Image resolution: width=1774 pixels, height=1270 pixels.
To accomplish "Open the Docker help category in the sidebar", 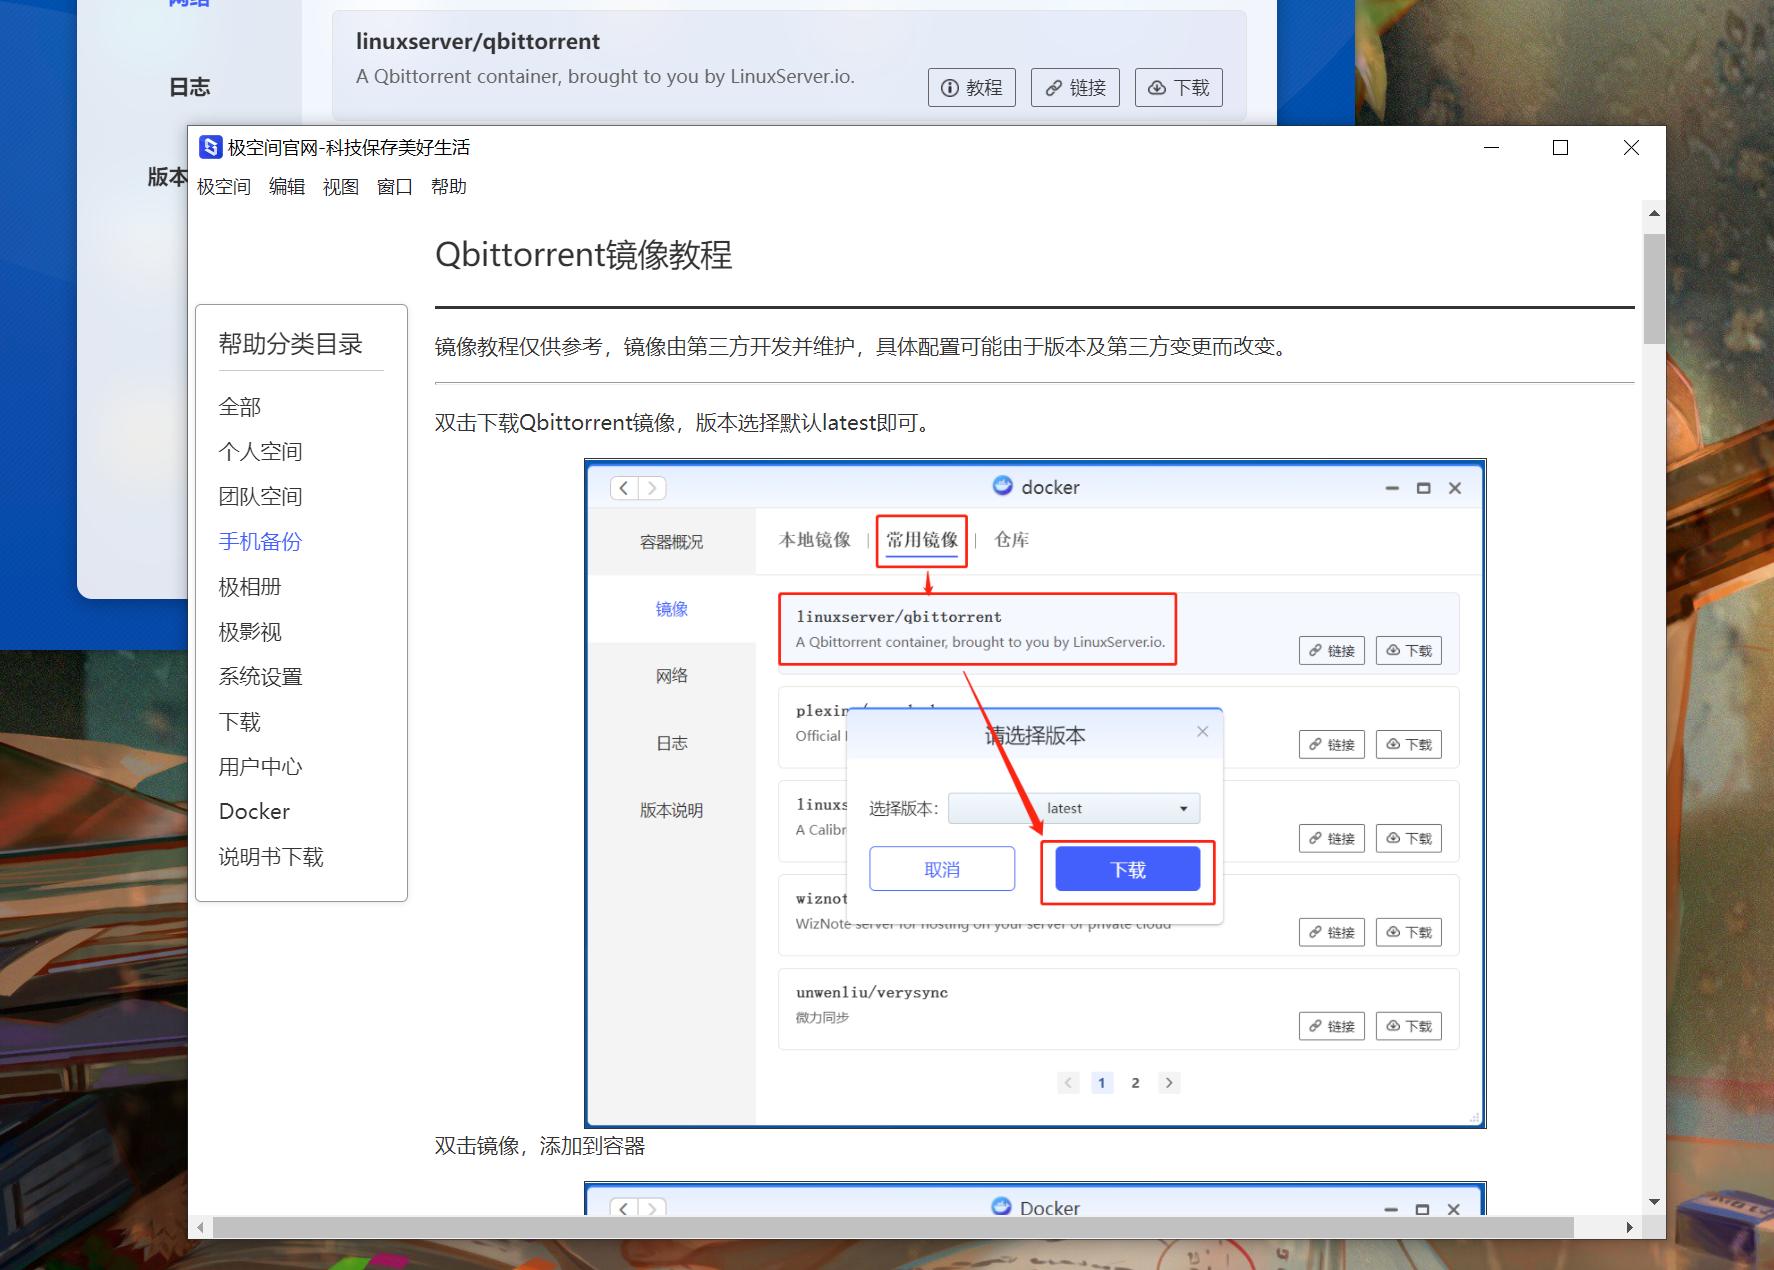I will [253, 811].
